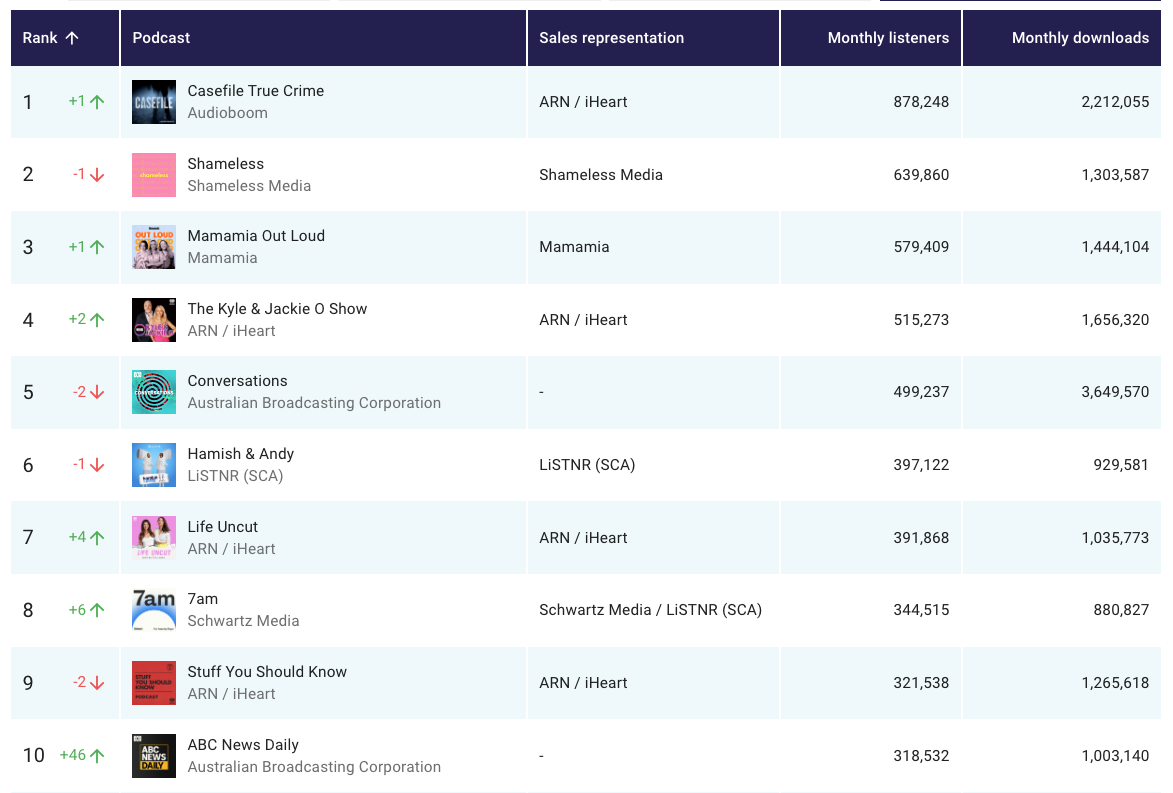The width and height of the screenshot is (1173, 793).
Task: Select the 929,581 monthly downloads value
Action: click(x=1121, y=465)
